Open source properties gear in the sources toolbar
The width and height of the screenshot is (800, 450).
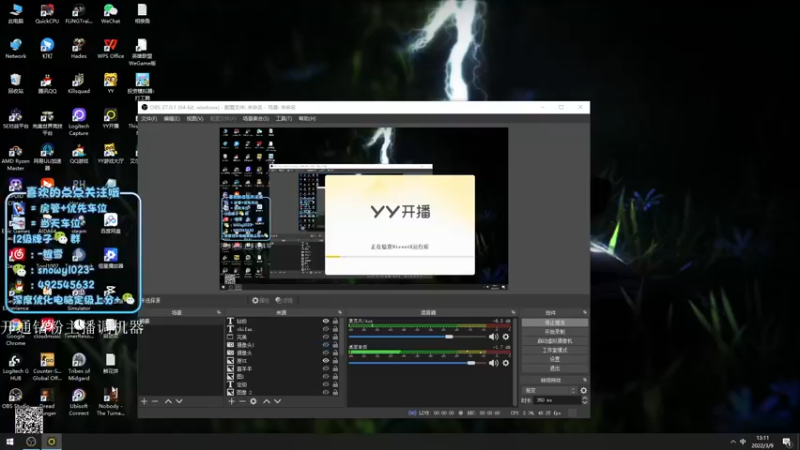click(x=253, y=402)
